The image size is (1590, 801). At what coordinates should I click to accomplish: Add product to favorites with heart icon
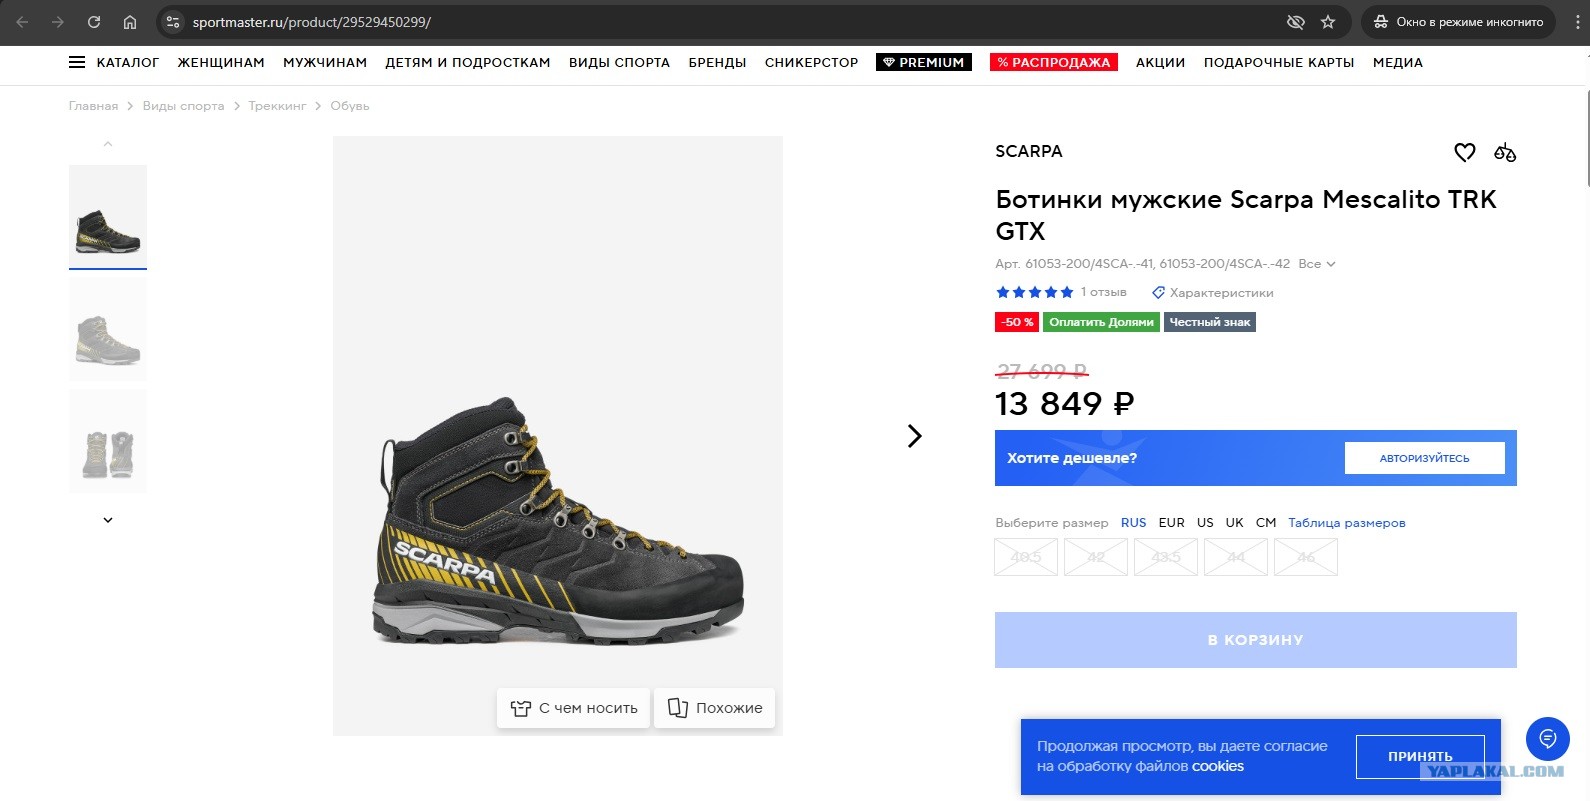1465,152
